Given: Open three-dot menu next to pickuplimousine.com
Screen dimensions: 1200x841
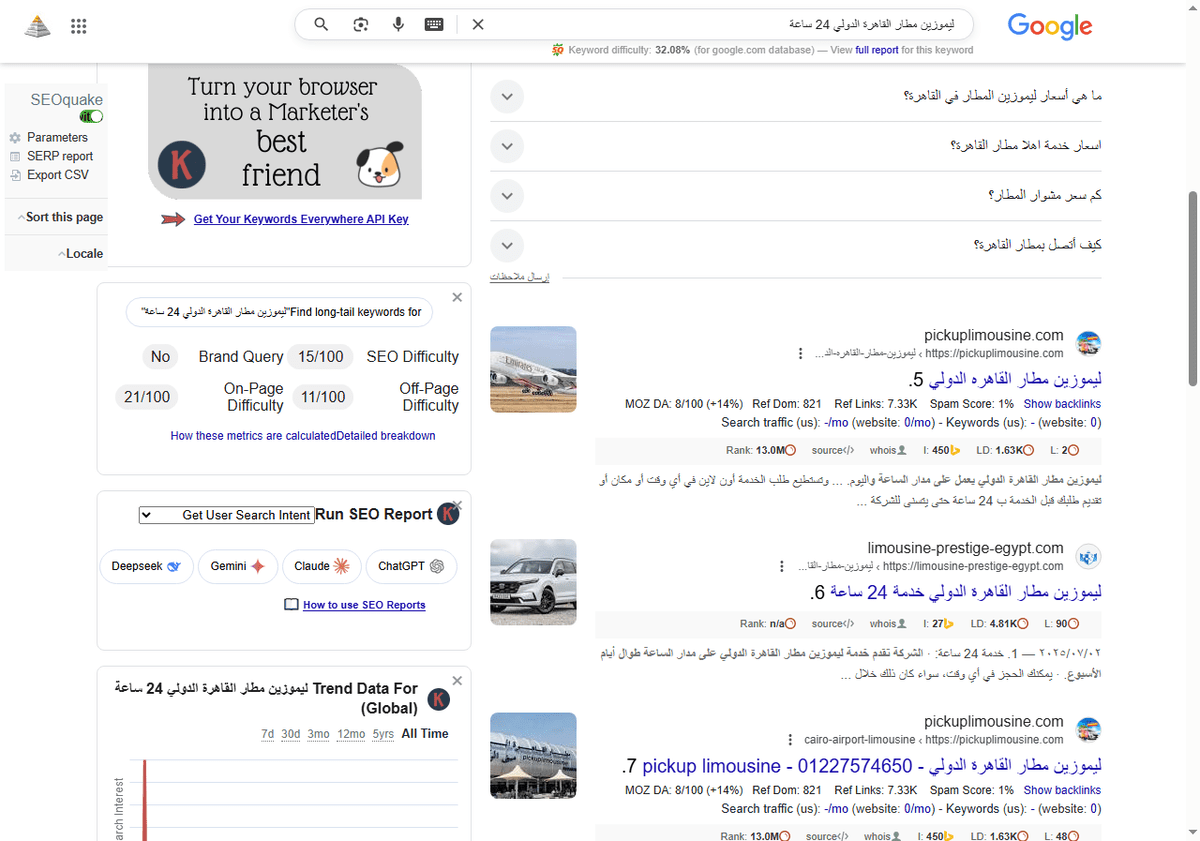Looking at the screenshot, I should coord(799,352).
